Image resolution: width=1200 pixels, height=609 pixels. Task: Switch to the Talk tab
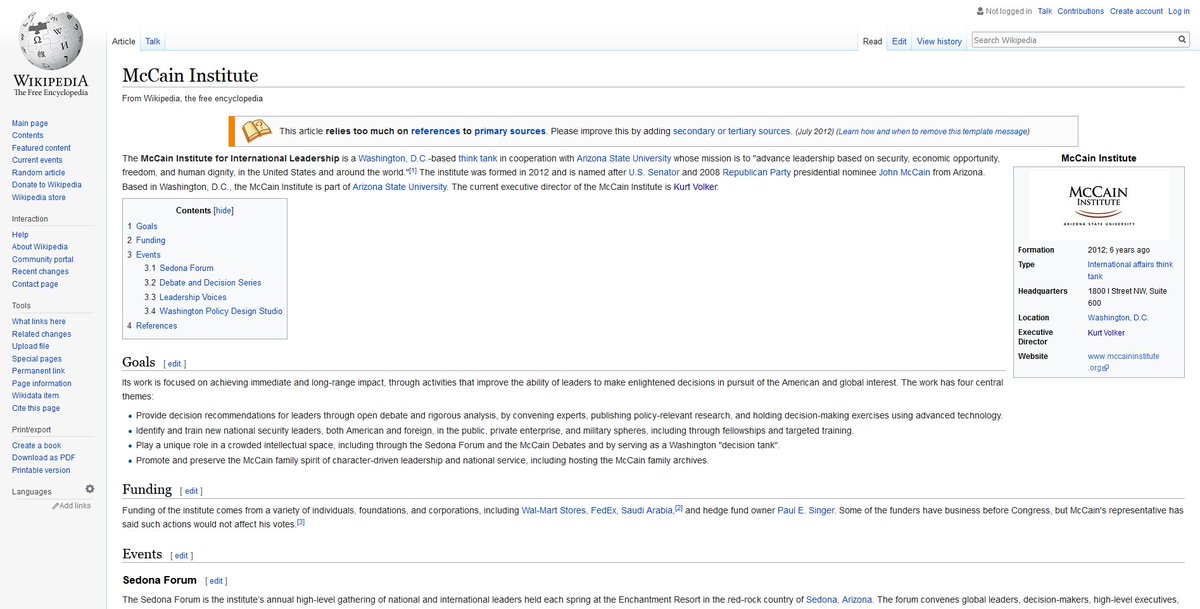tap(153, 41)
